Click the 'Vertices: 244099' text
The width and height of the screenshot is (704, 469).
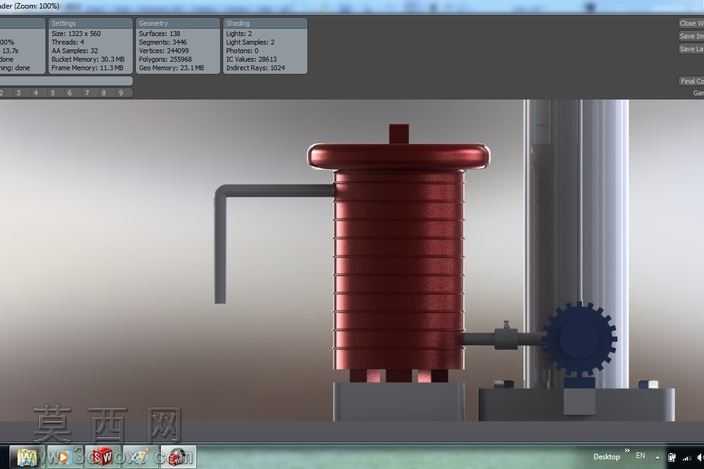(x=164, y=51)
